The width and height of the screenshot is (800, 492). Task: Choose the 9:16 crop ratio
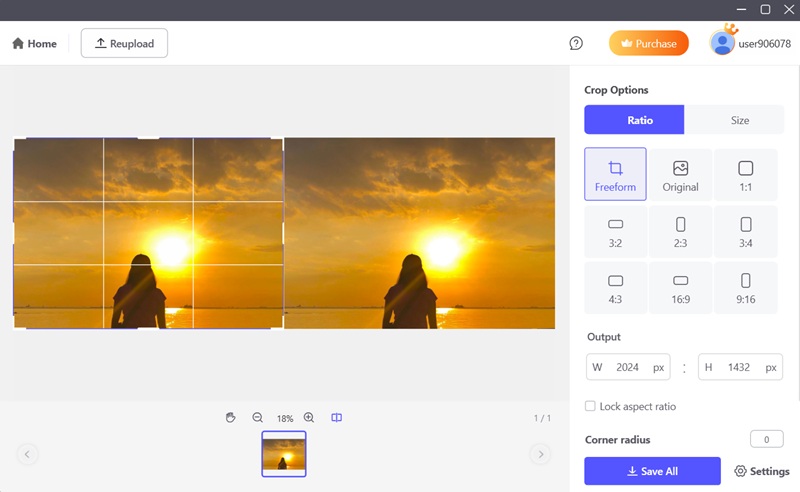point(745,288)
